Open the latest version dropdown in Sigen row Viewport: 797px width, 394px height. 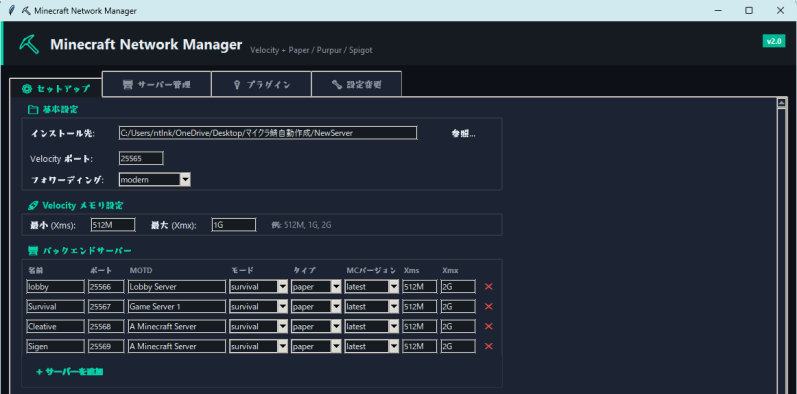[394, 346]
